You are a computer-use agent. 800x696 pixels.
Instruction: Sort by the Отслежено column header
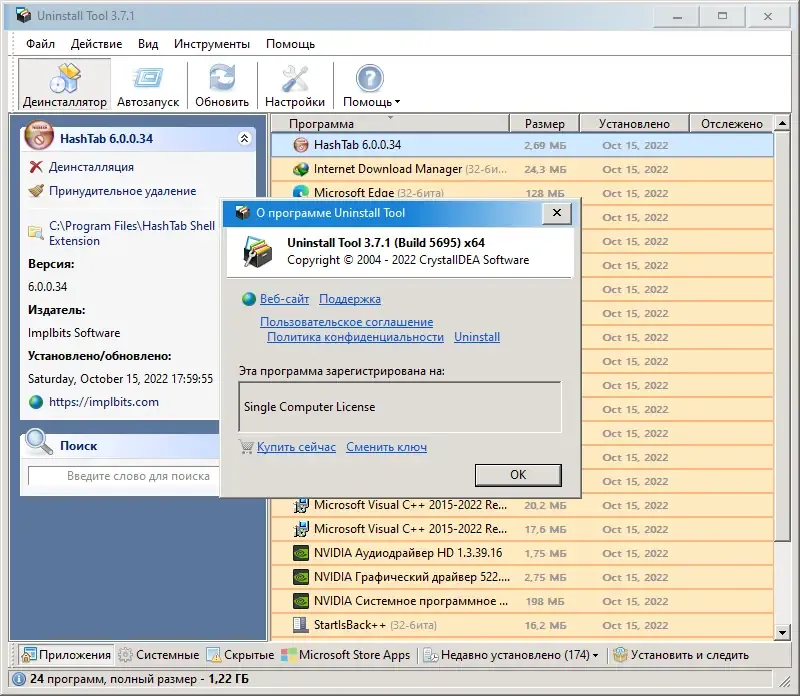[732, 124]
